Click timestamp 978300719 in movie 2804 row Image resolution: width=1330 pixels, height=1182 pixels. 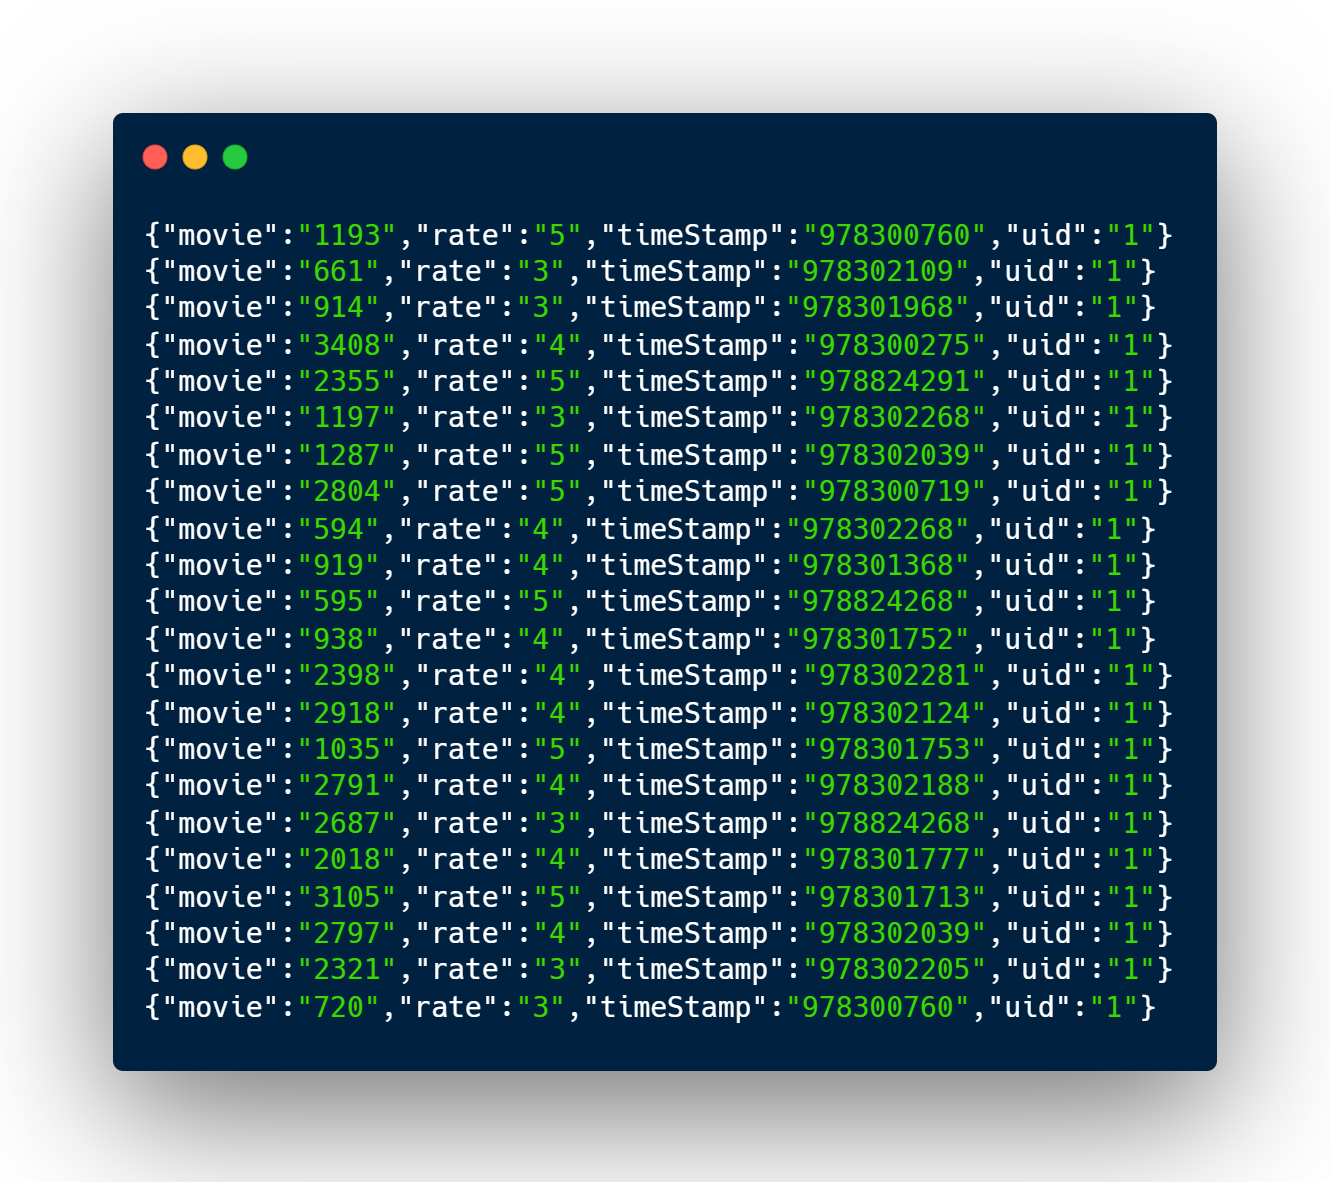[x=895, y=491]
